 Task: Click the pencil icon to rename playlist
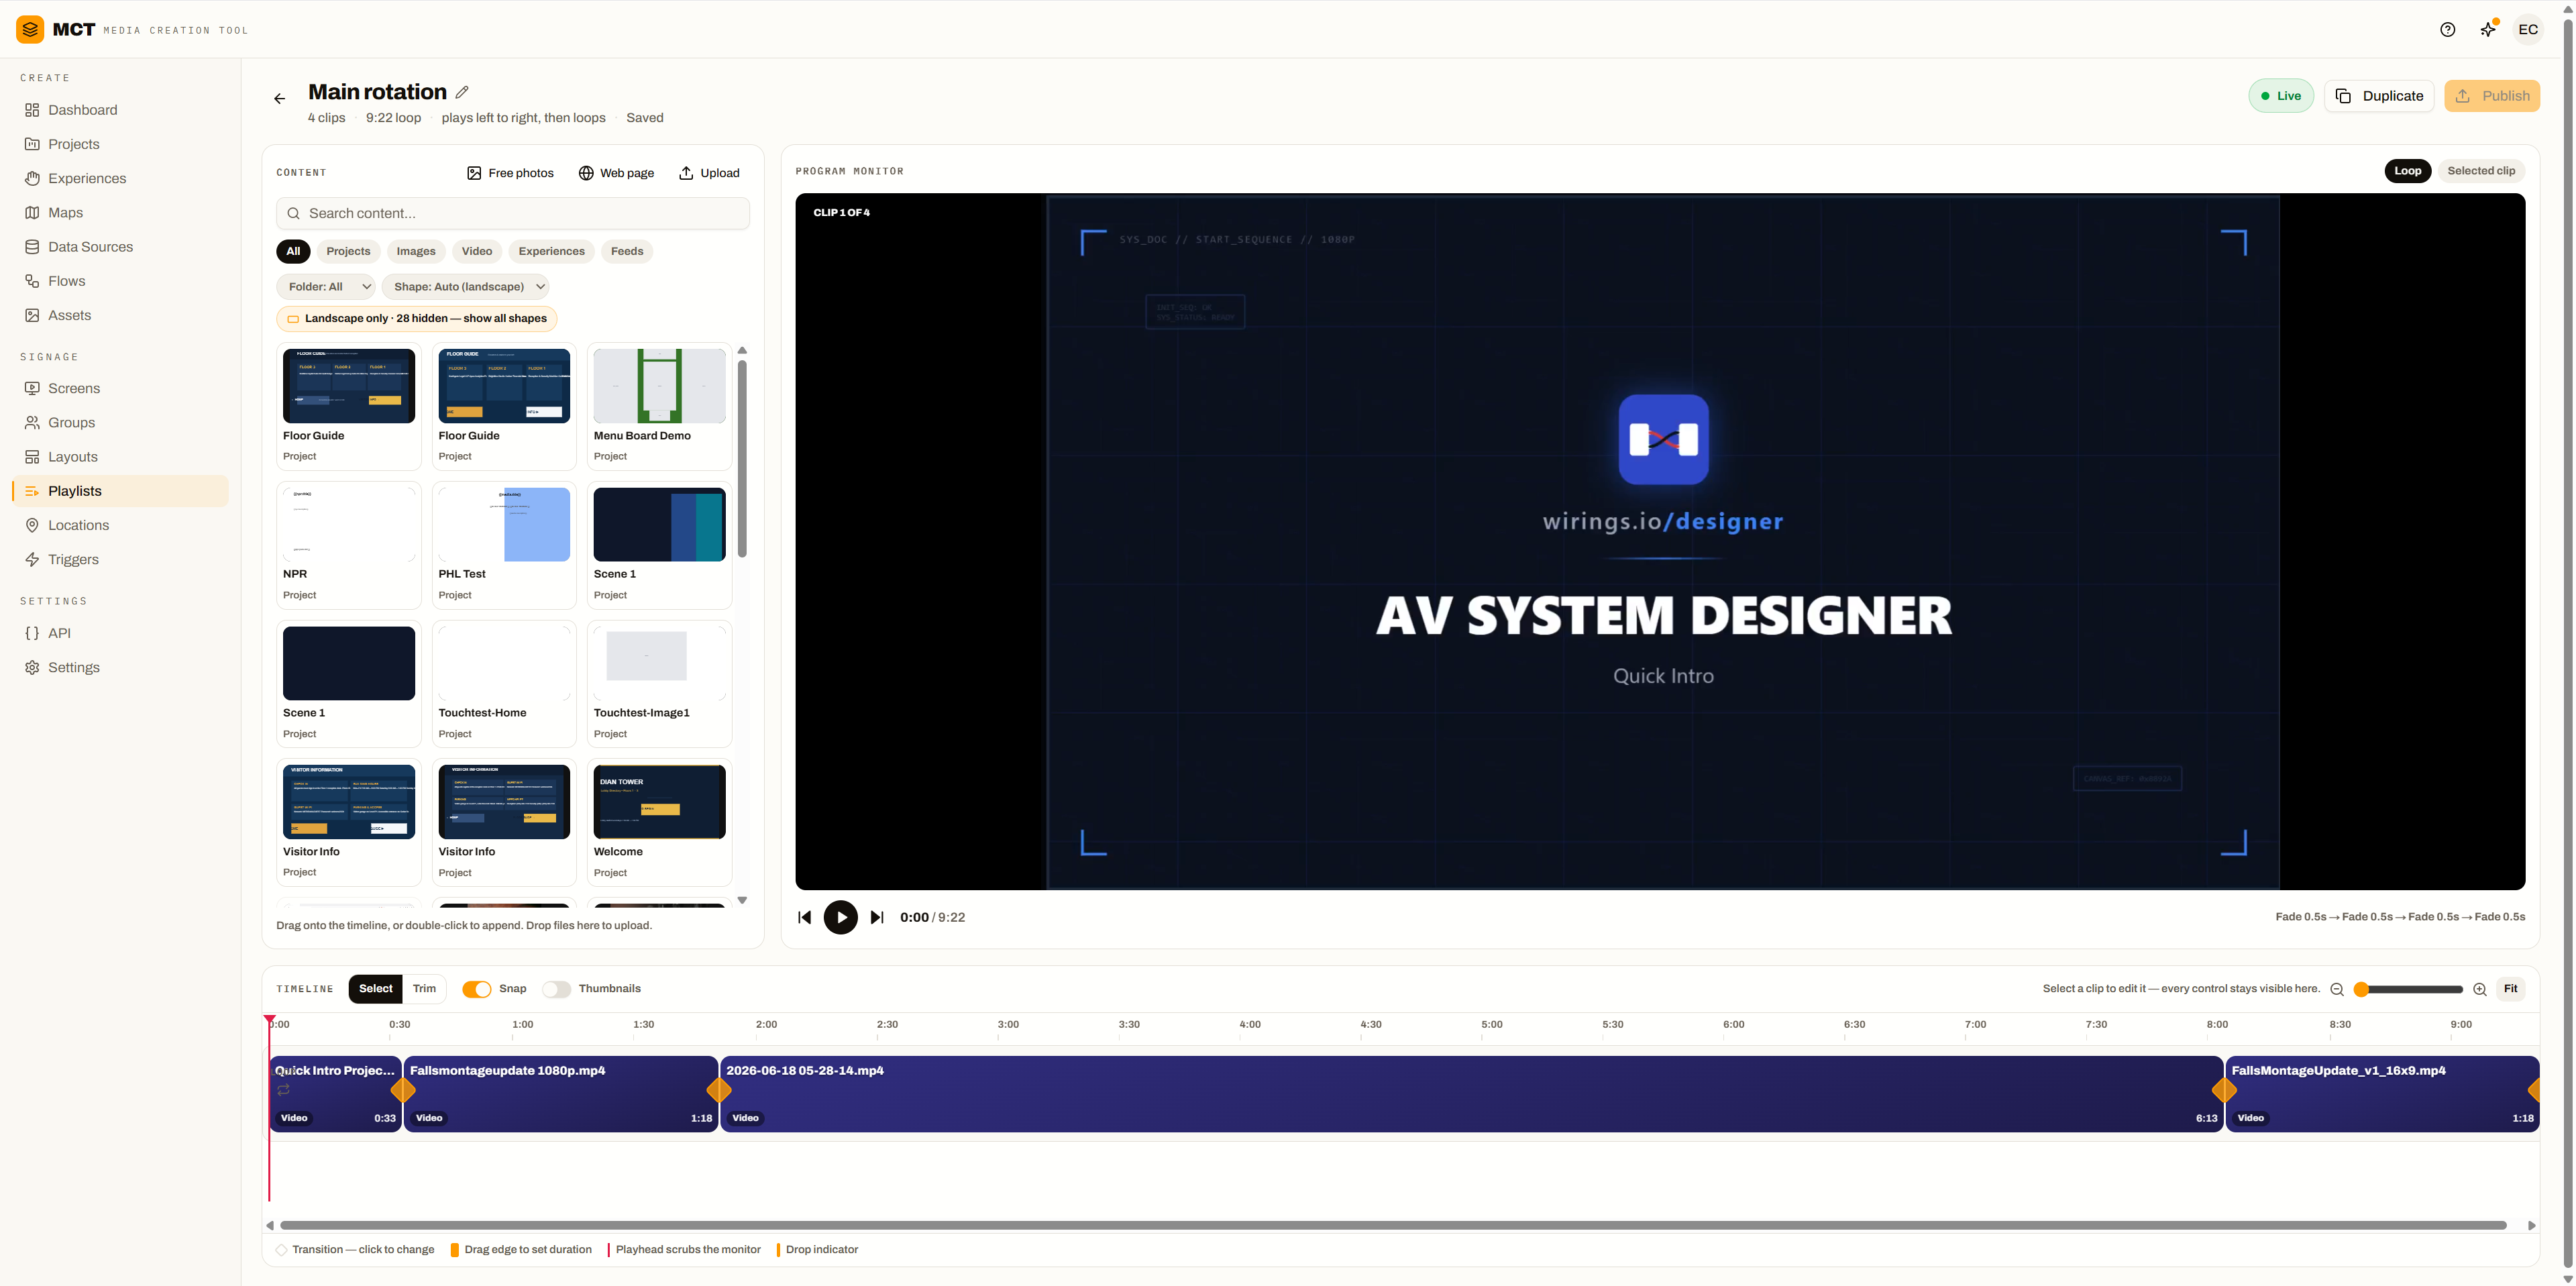point(462,92)
